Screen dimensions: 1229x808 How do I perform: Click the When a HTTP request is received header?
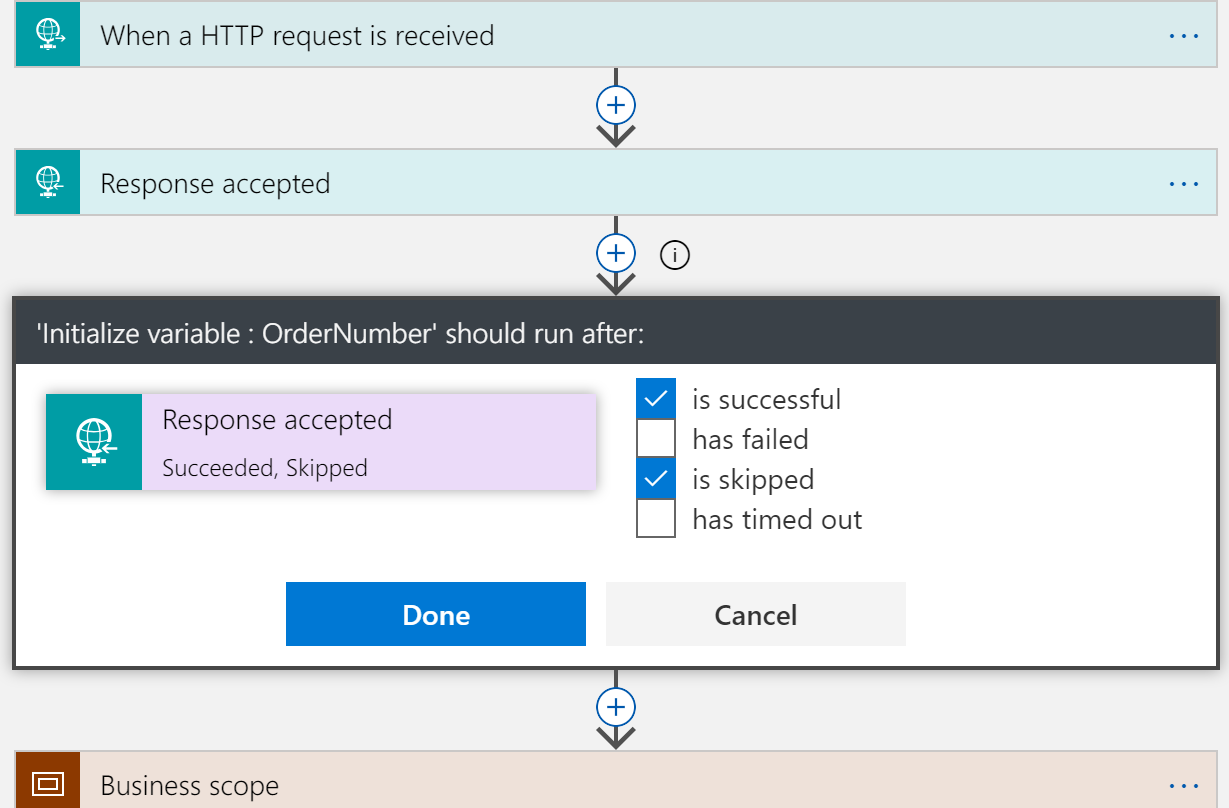297,34
